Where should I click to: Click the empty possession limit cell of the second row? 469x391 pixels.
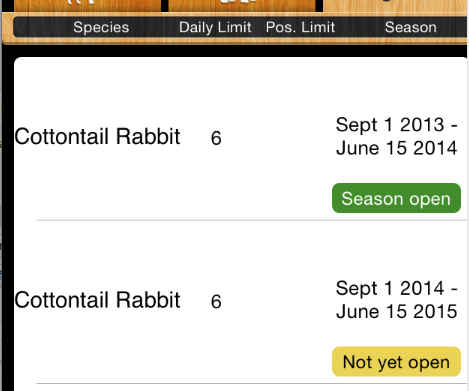tap(300, 301)
